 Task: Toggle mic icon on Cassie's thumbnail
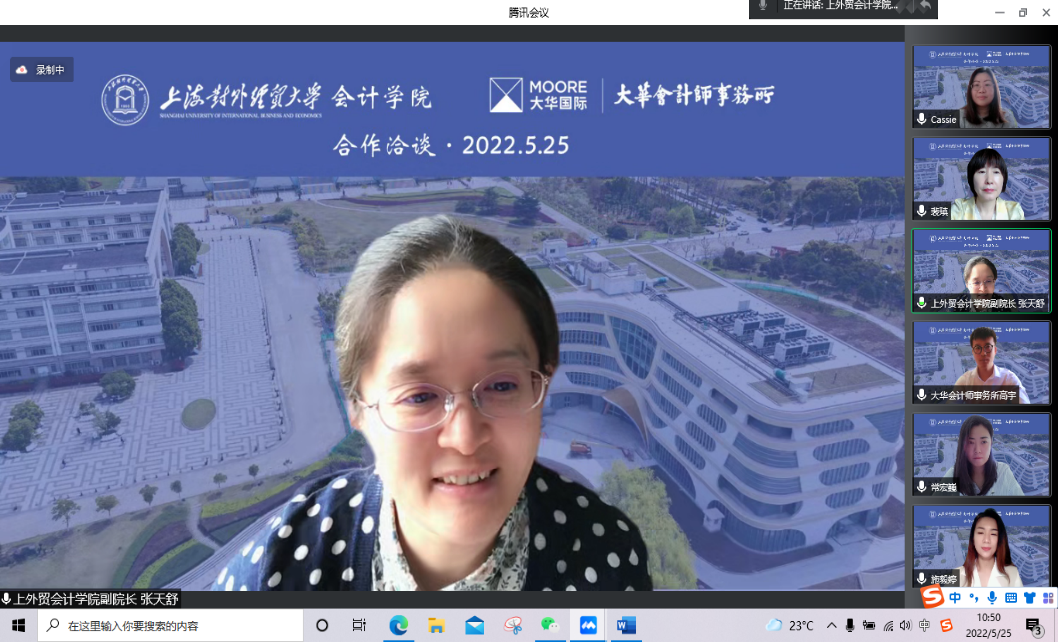(921, 119)
